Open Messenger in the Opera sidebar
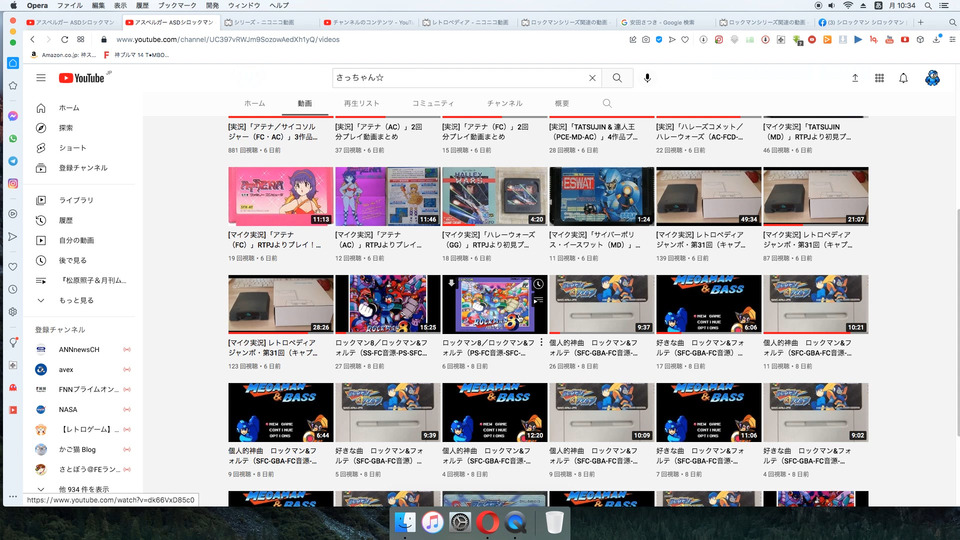 click(x=13, y=116)
